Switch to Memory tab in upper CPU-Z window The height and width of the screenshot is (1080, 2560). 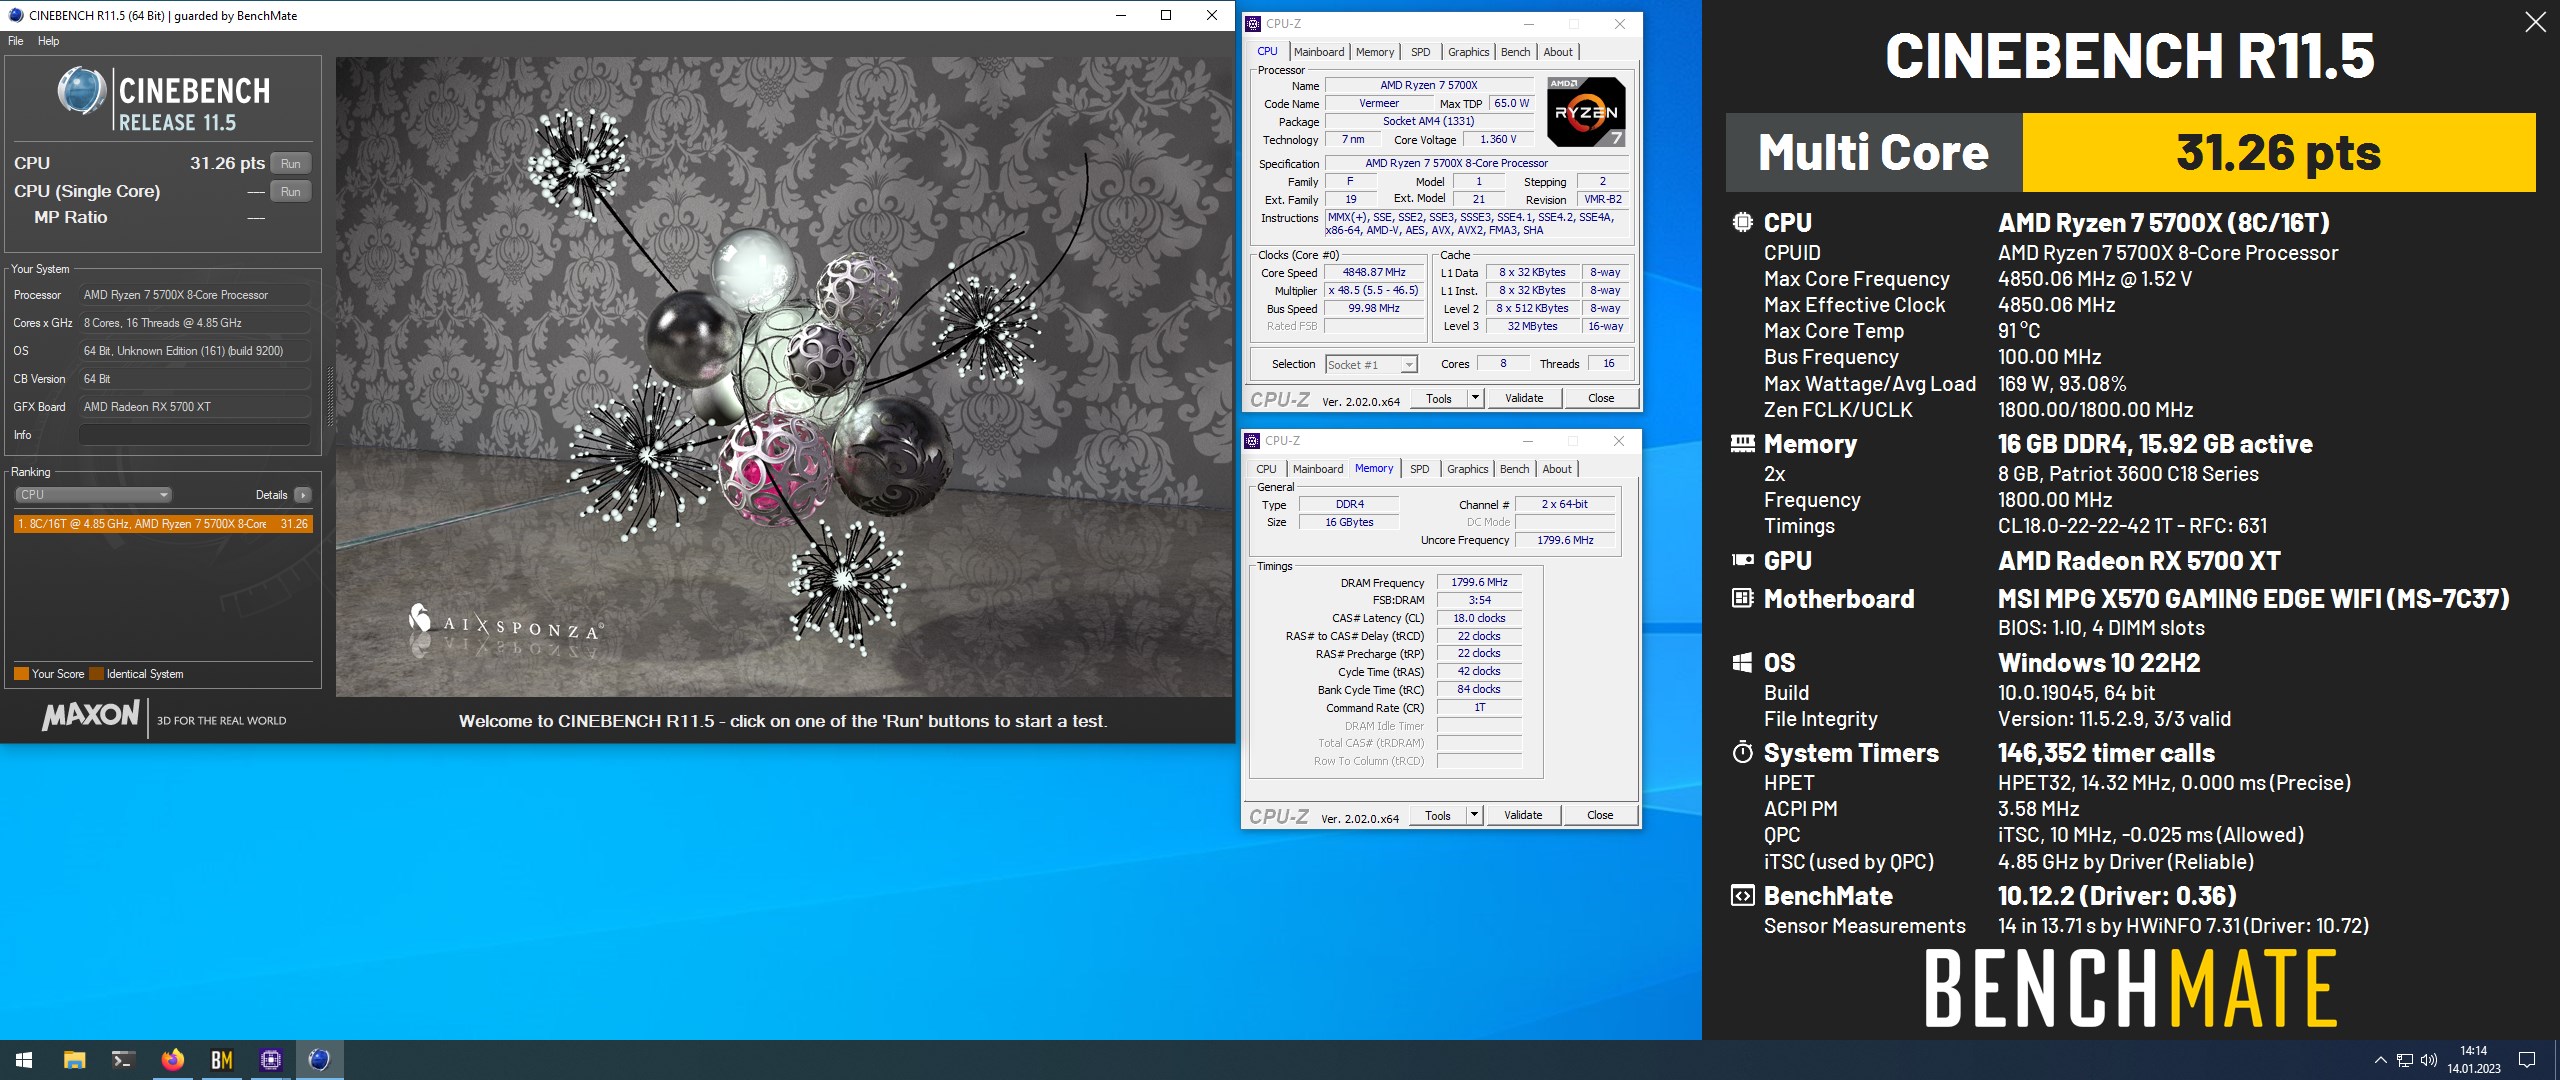click(x=1375, y=52)
